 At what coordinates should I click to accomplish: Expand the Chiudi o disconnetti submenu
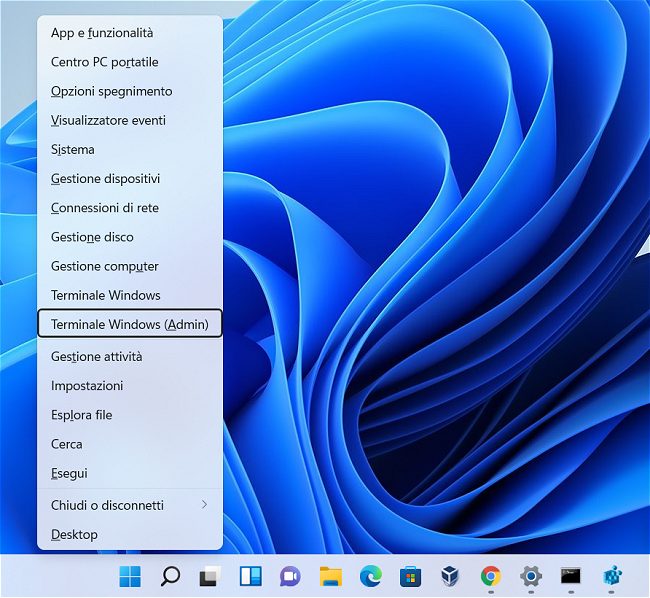click(x=130, y=506)
